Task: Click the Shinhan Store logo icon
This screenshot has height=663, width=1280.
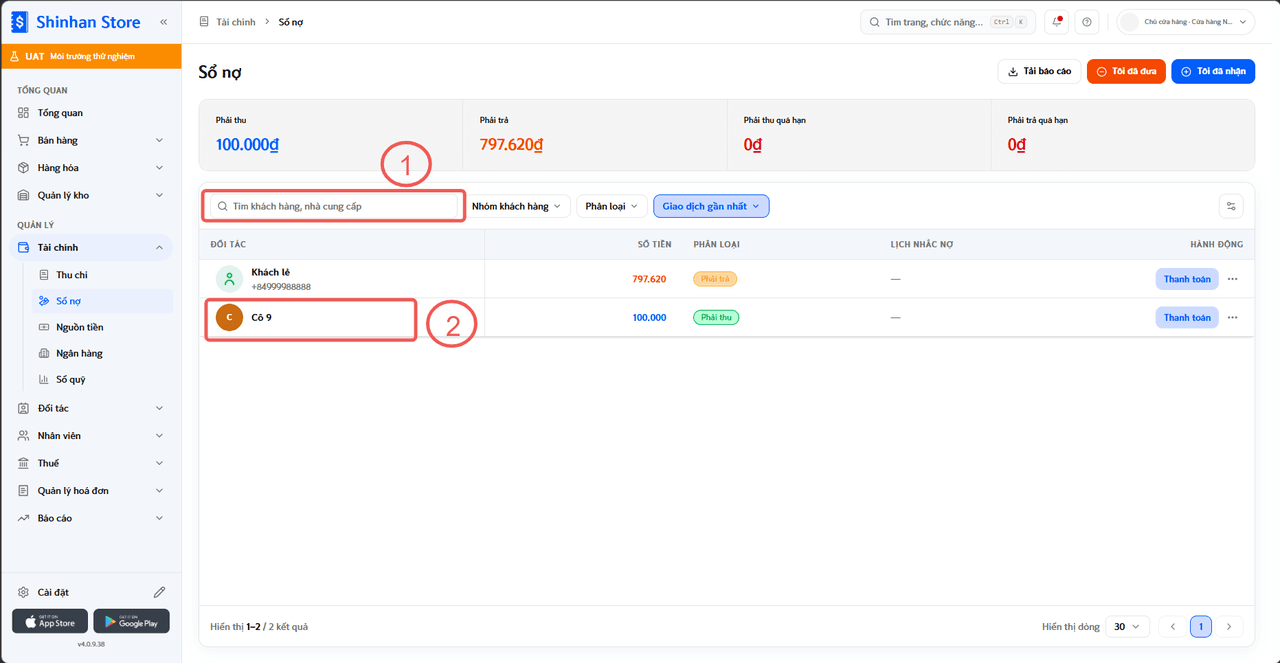Action: pos(19,21)
